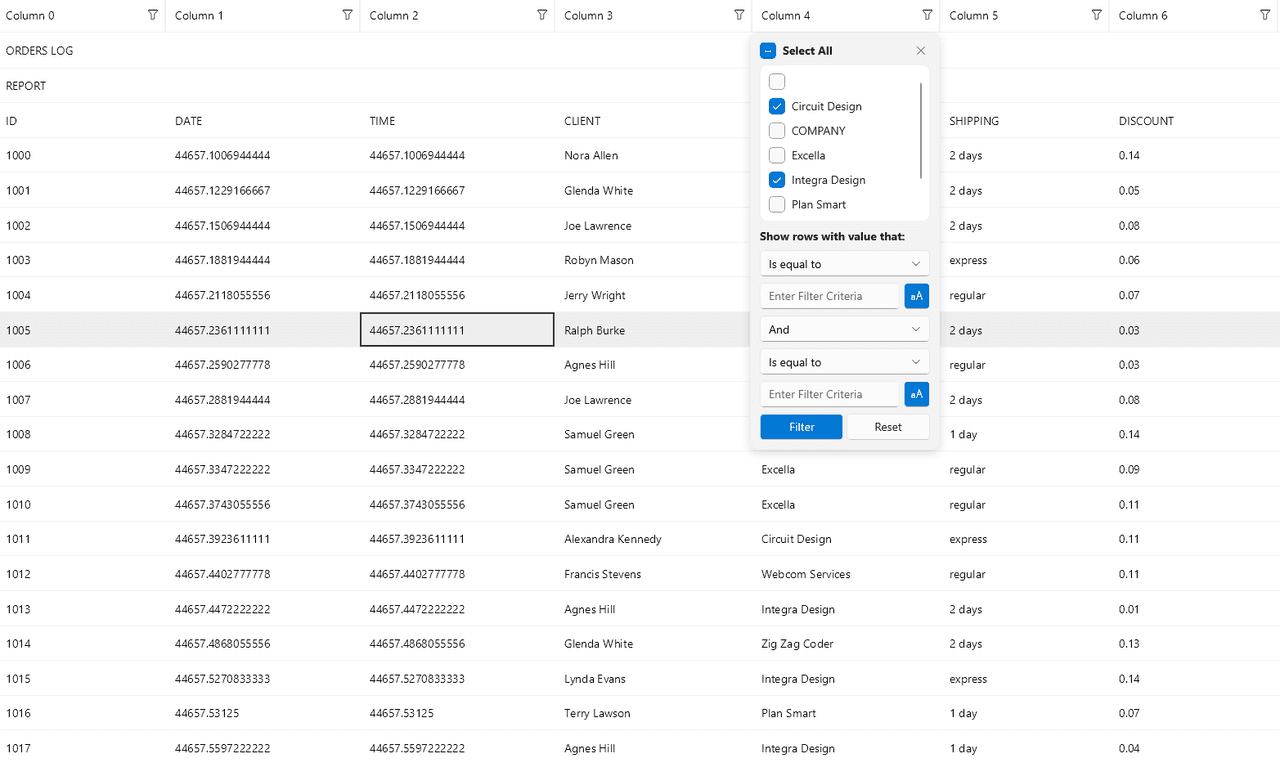The image size is (1280, 762).
Task: Click the Reset button
Action: click(888, 427)
